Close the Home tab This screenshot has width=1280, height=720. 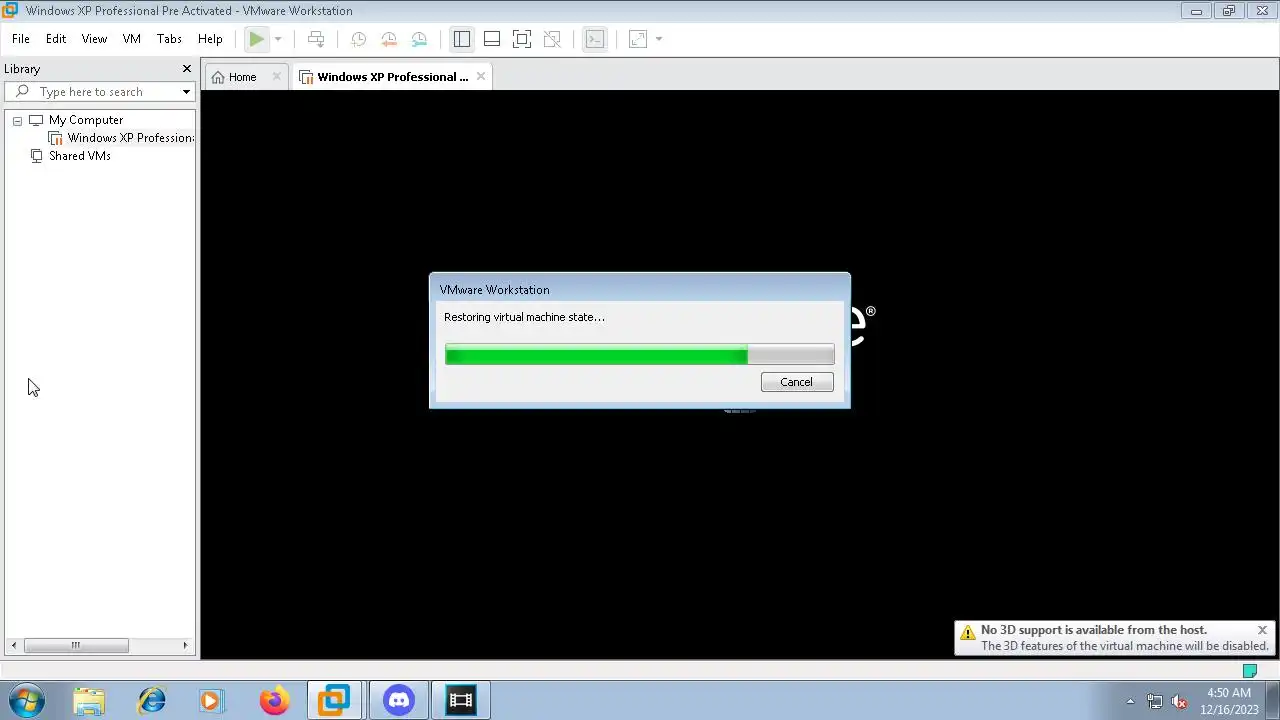pos(277,76)
